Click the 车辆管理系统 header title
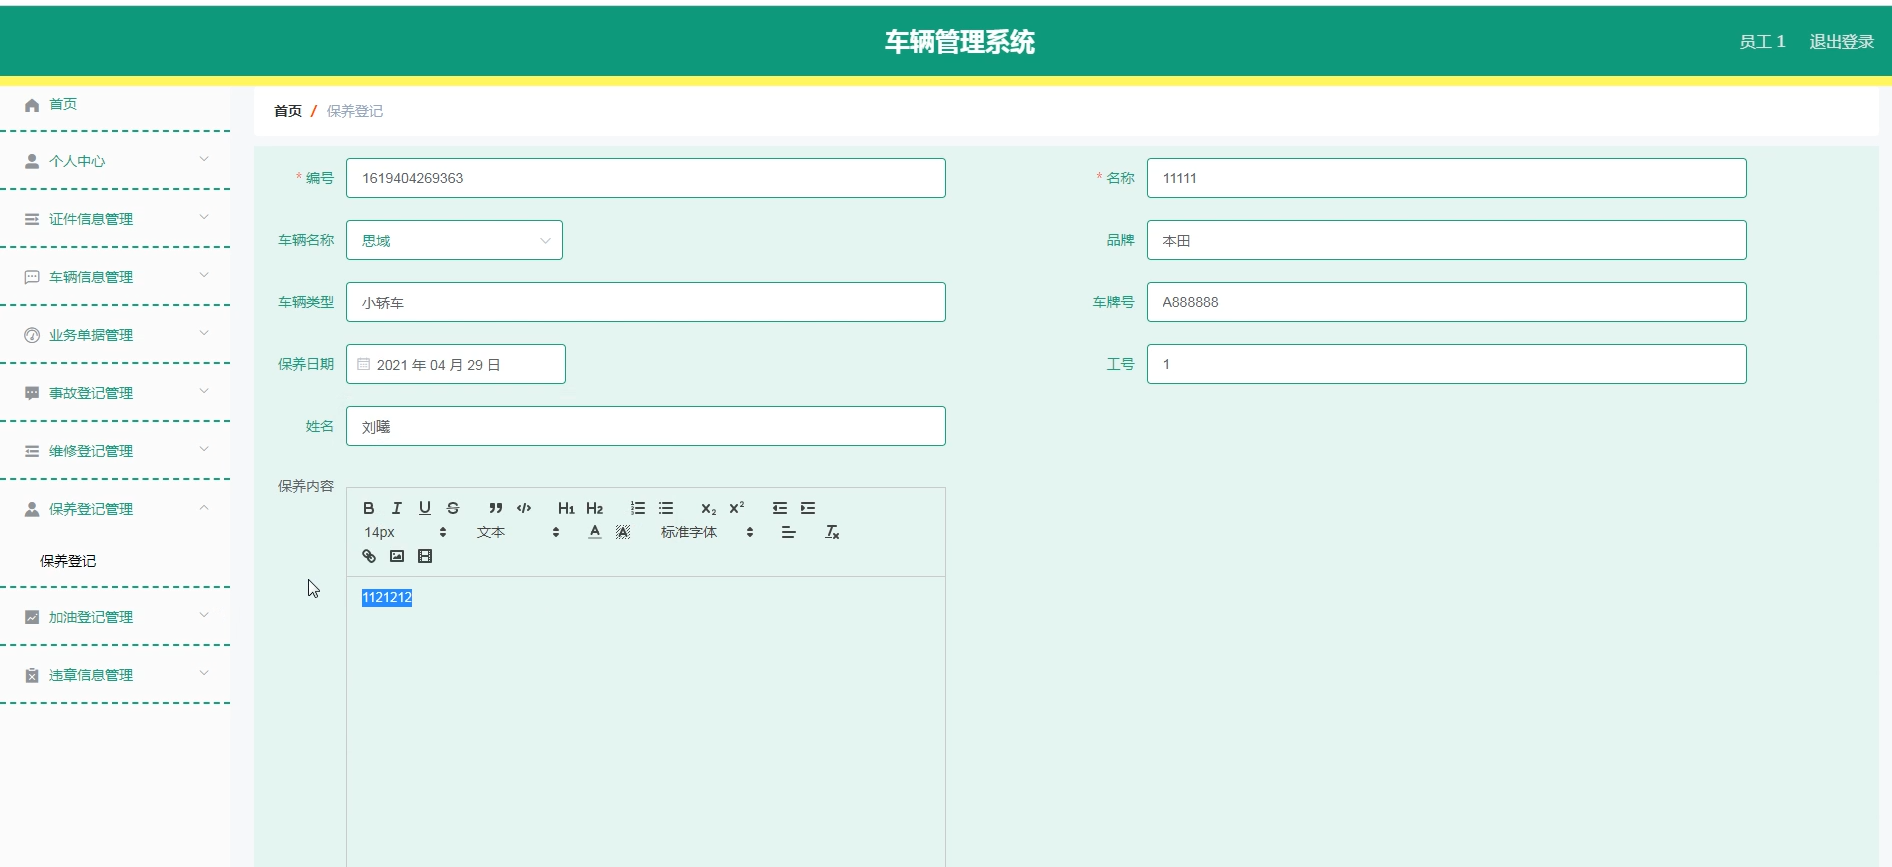The image size is (1892, 867). [960, 42]
